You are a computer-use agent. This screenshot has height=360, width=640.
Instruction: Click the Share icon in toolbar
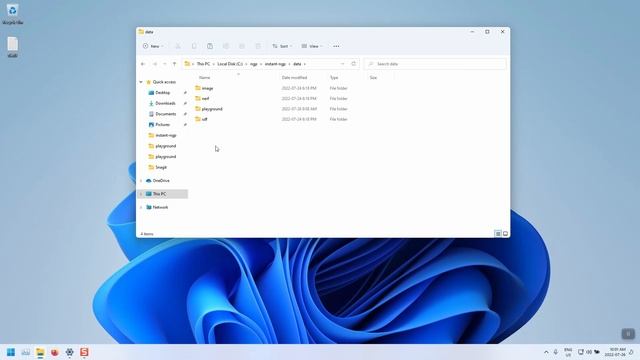(242, 46)
